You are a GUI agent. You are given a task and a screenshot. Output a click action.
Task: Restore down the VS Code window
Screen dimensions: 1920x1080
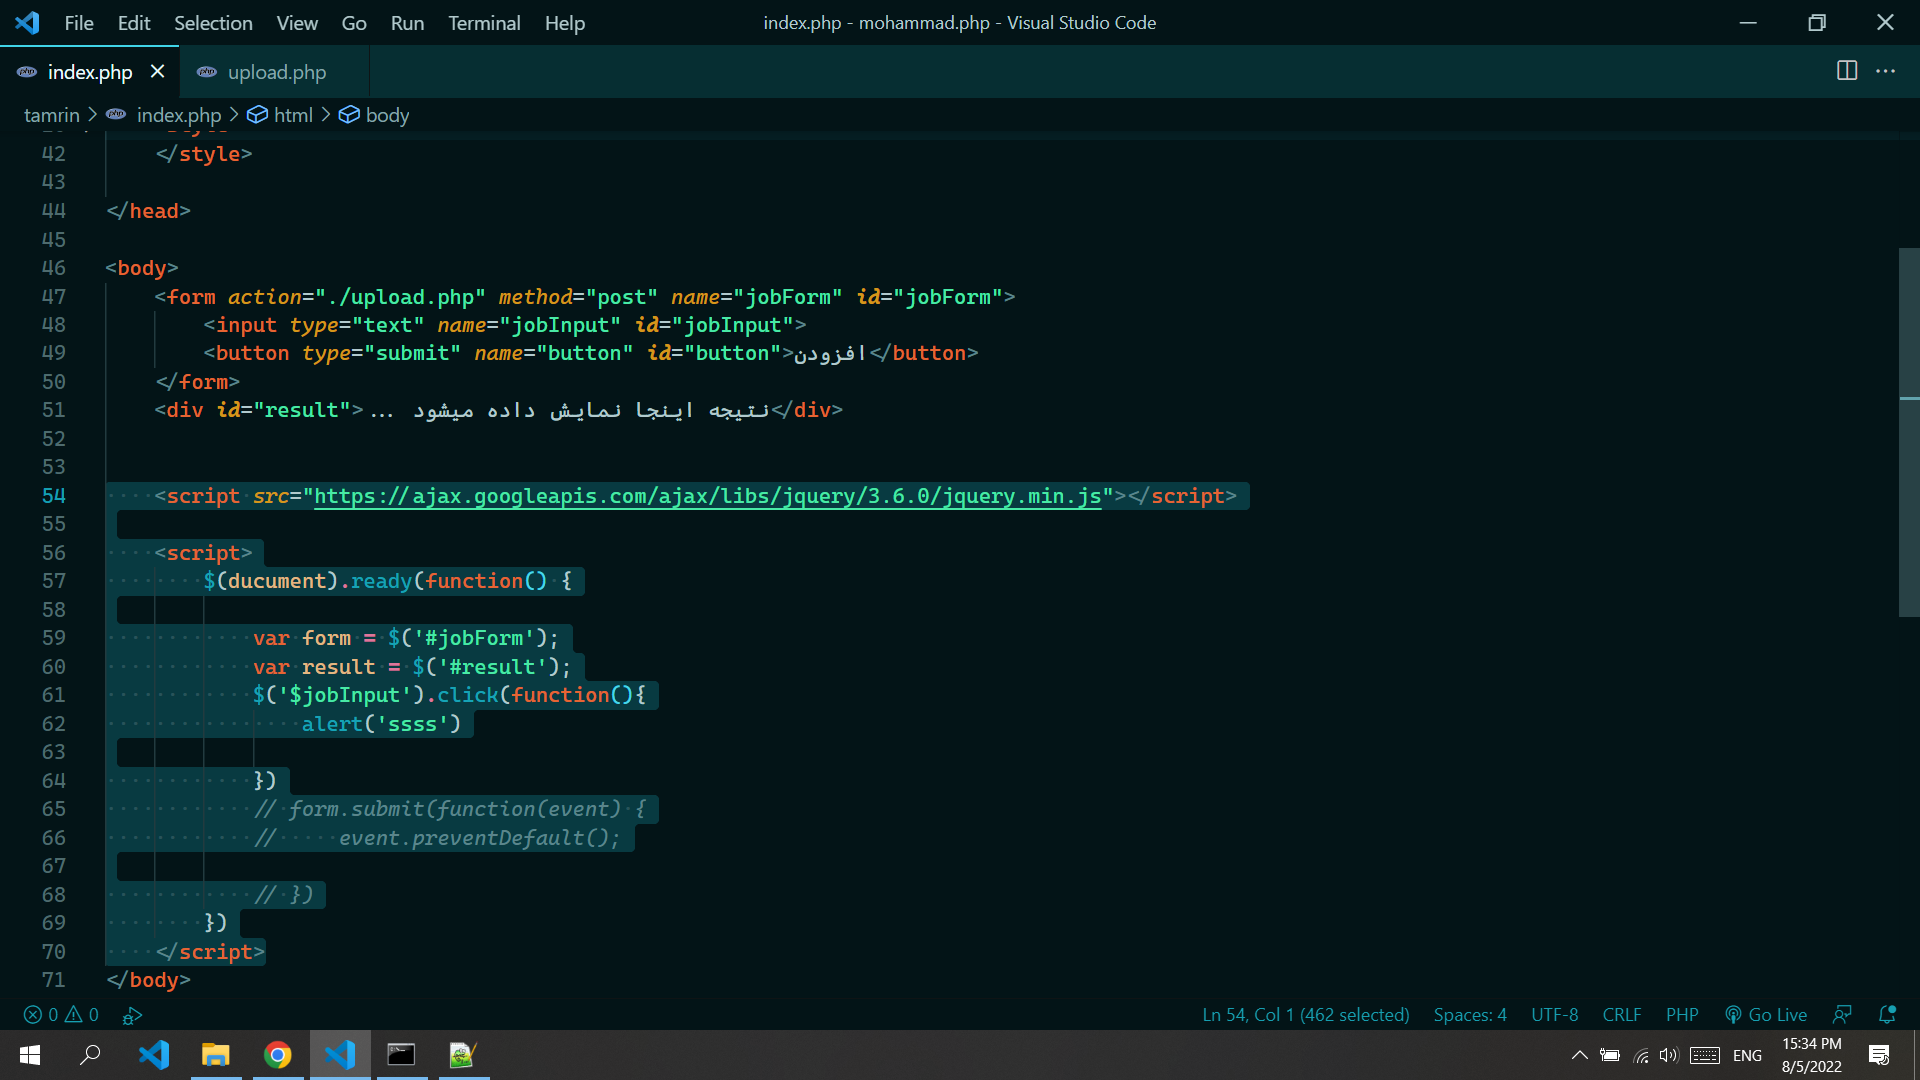(x=1817, y=22)
